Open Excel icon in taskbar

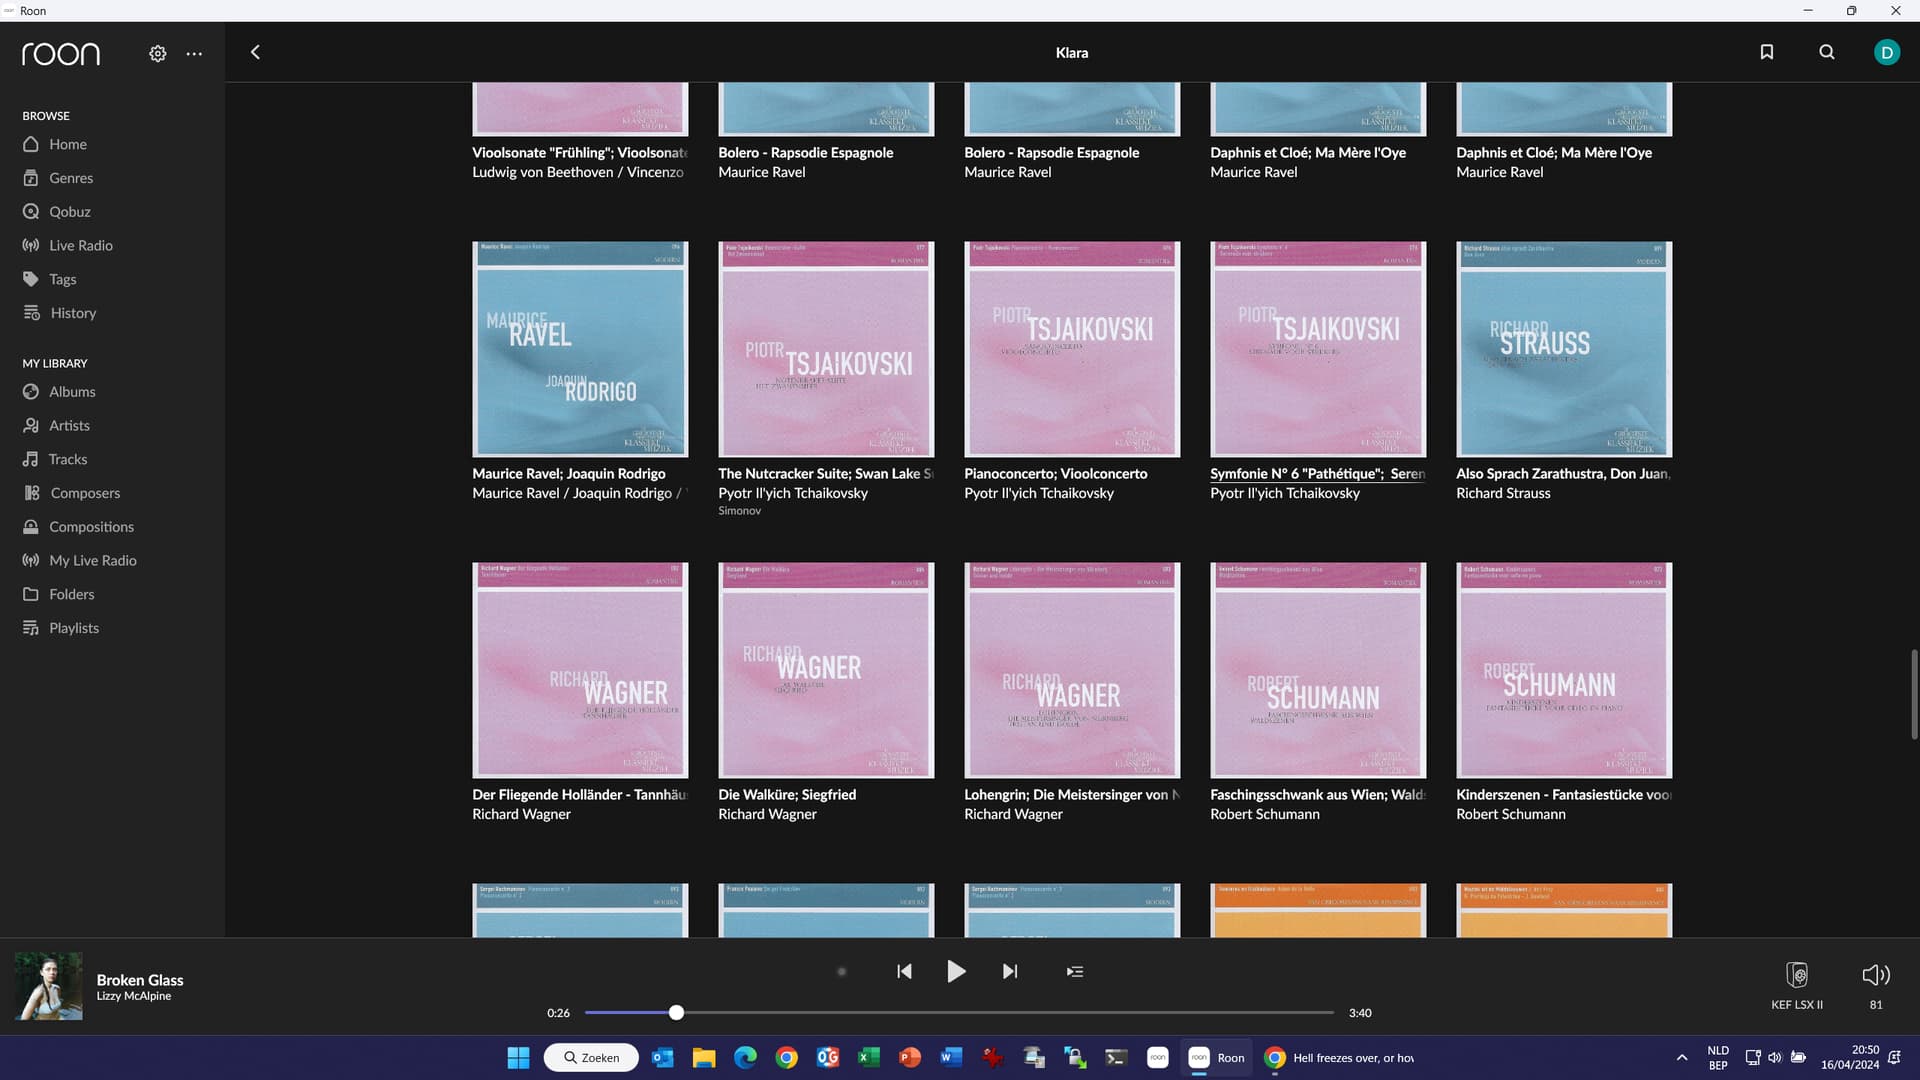pyautogui.click(x=869, y=1058)
